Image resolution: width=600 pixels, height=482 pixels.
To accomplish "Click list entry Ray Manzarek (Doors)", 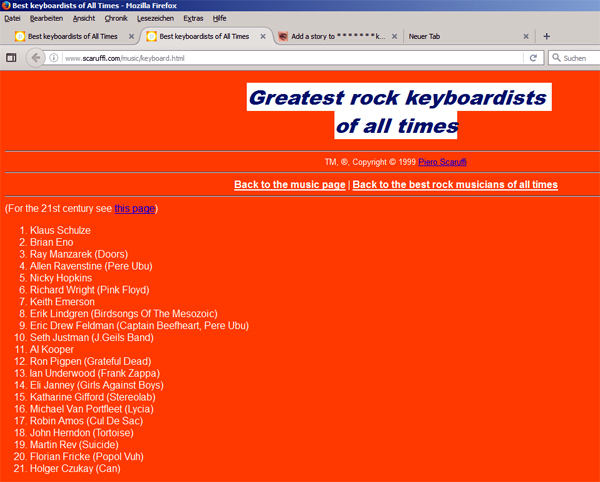I will coord(79,254).
